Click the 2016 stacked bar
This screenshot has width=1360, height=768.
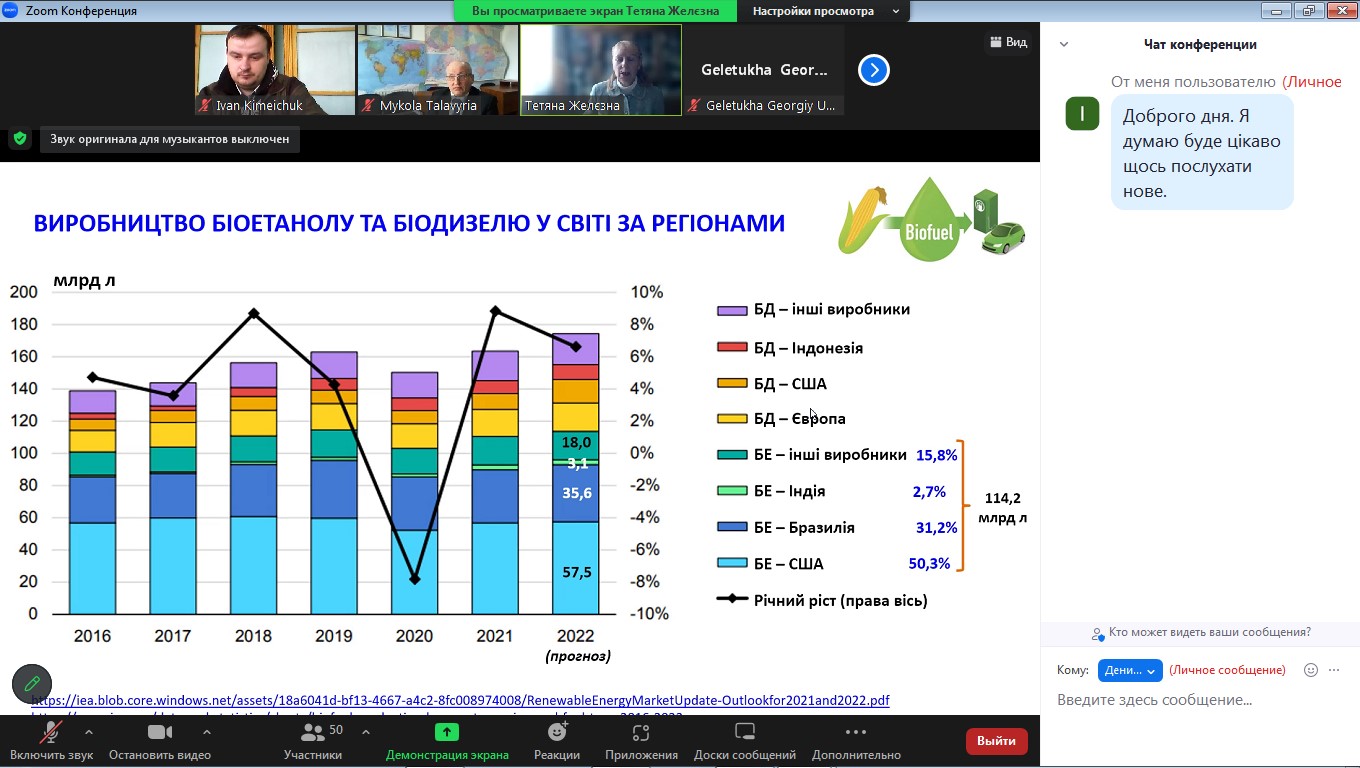[x=92, y=501]
